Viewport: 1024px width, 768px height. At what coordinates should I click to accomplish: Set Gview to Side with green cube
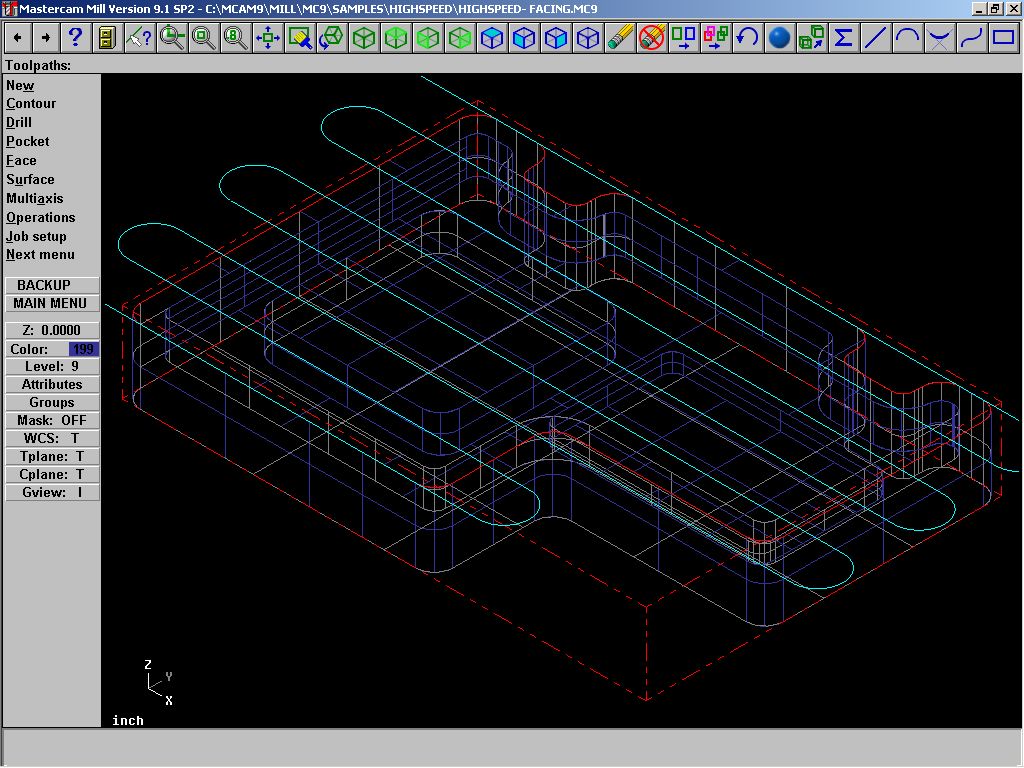click(x=428, y=38)
